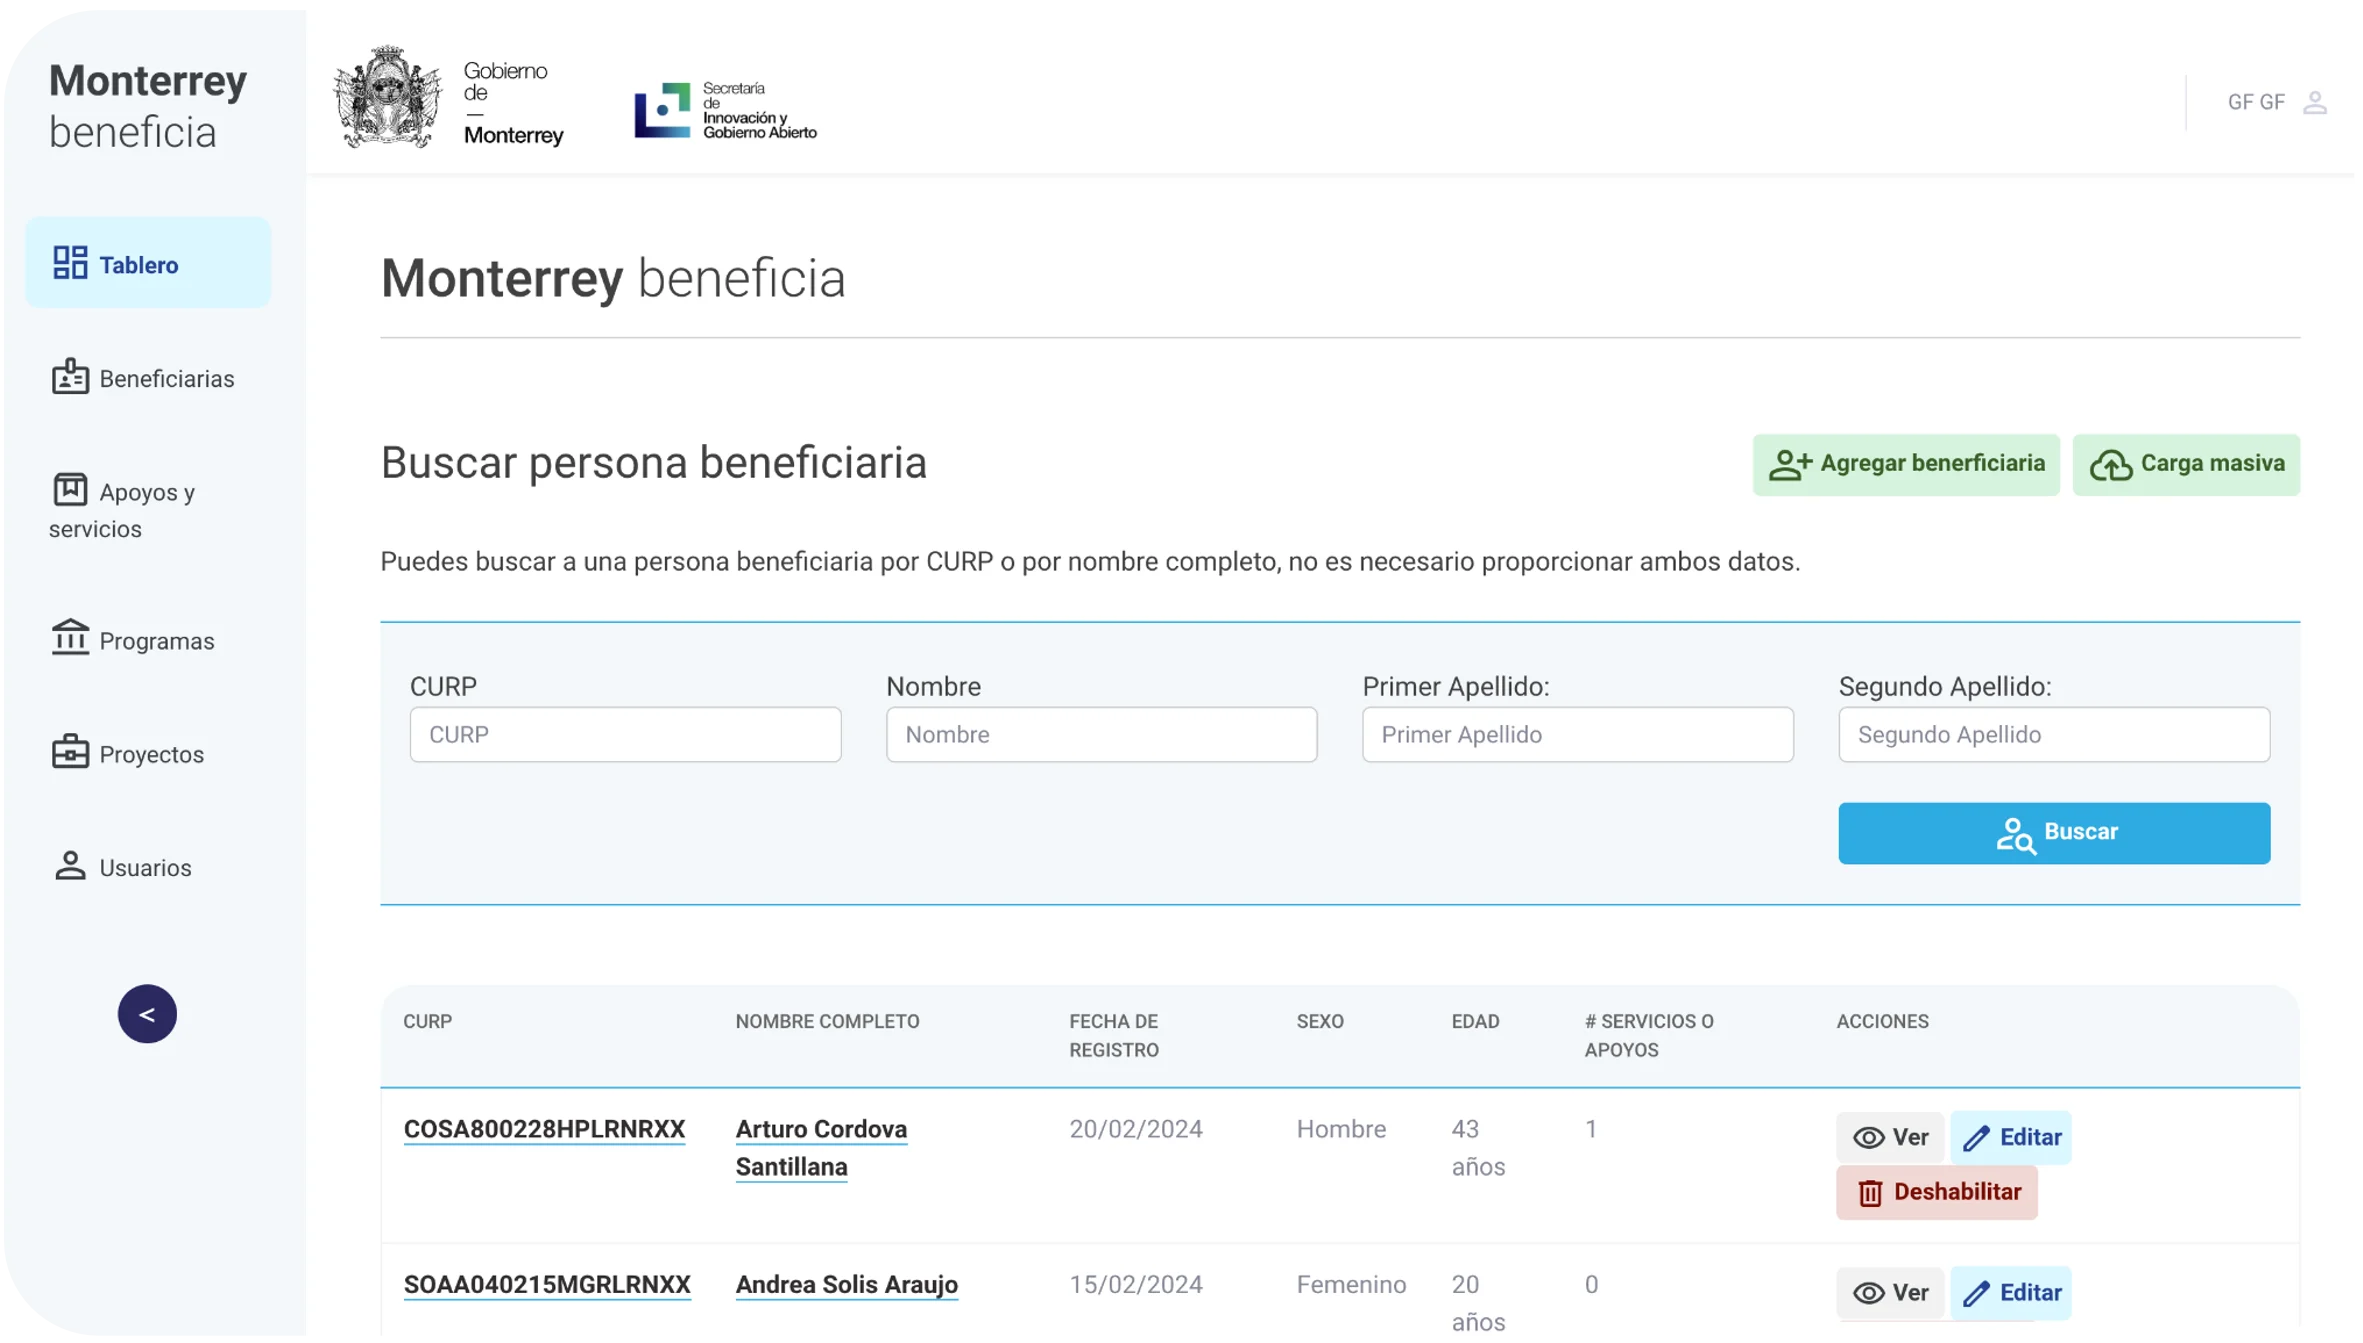Click the cloud upload icon in Carga masiva
This screenshot has width=2363, height=1343.
pos(2111,465)
